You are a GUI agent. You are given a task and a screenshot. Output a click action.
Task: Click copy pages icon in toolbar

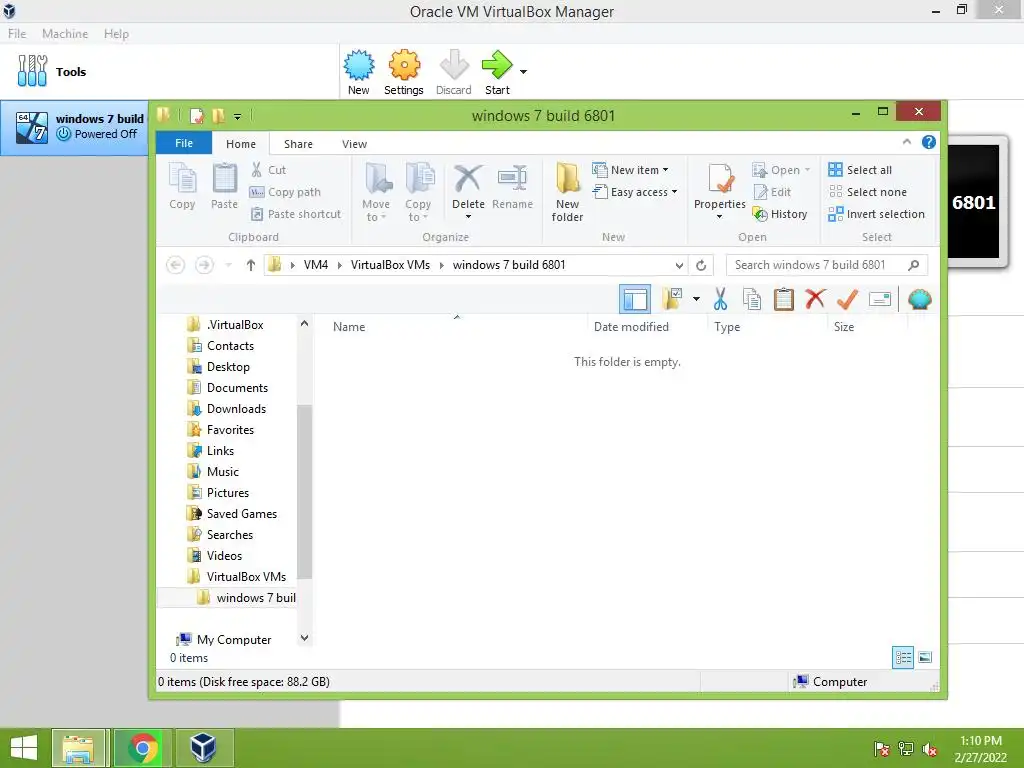tap(752, 300)
